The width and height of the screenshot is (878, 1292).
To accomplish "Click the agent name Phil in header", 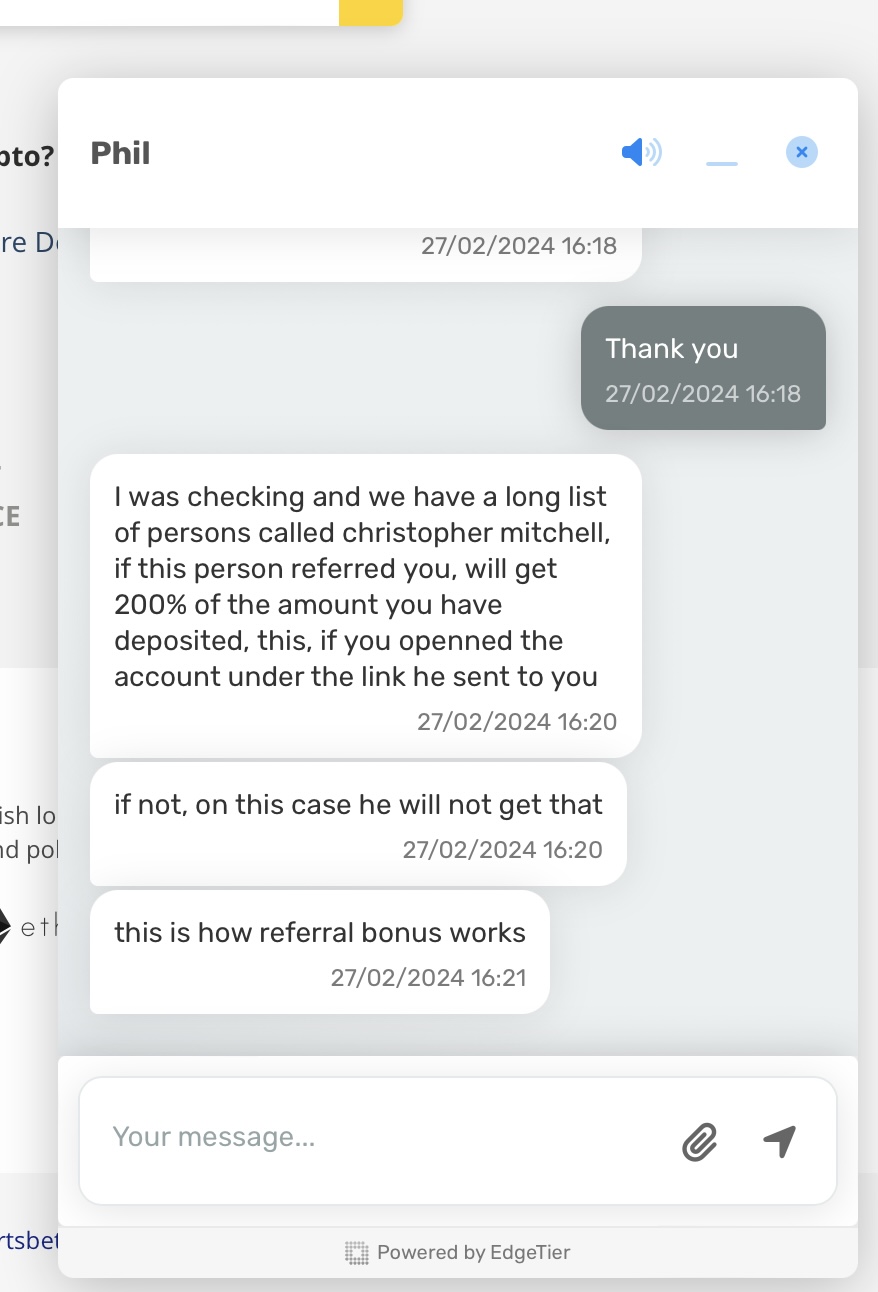I will pos(120,153).
